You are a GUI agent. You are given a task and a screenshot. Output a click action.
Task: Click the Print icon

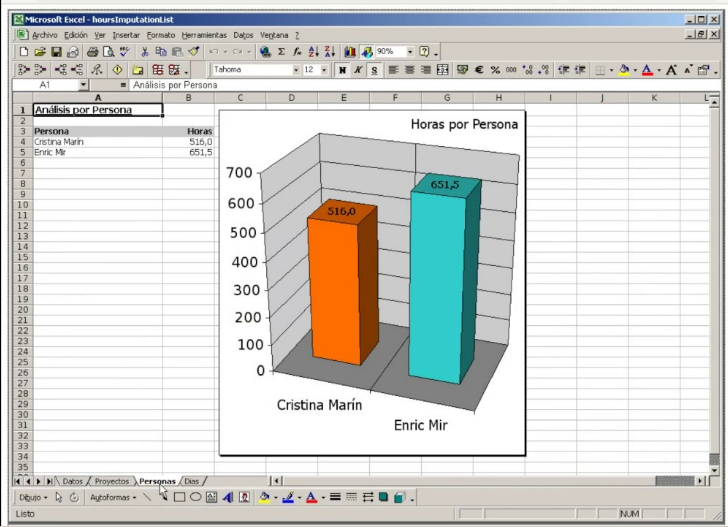(92, 52)
